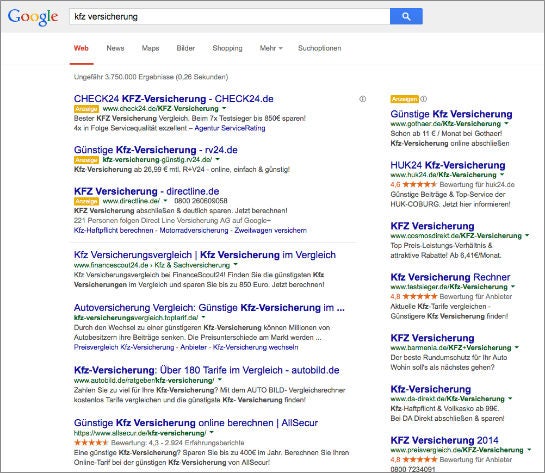
Task: Open dropdown arrow next to allsecur.de URL
Action: pos(211,433)
